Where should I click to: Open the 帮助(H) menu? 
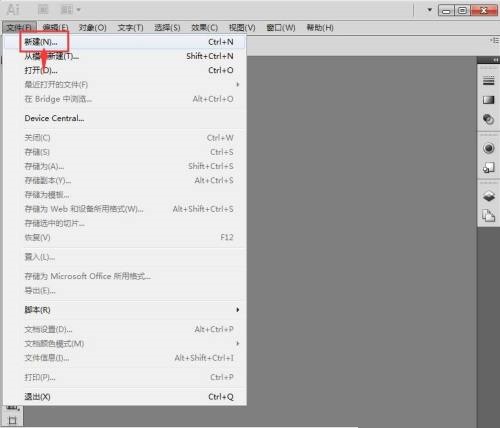[320, 27]
